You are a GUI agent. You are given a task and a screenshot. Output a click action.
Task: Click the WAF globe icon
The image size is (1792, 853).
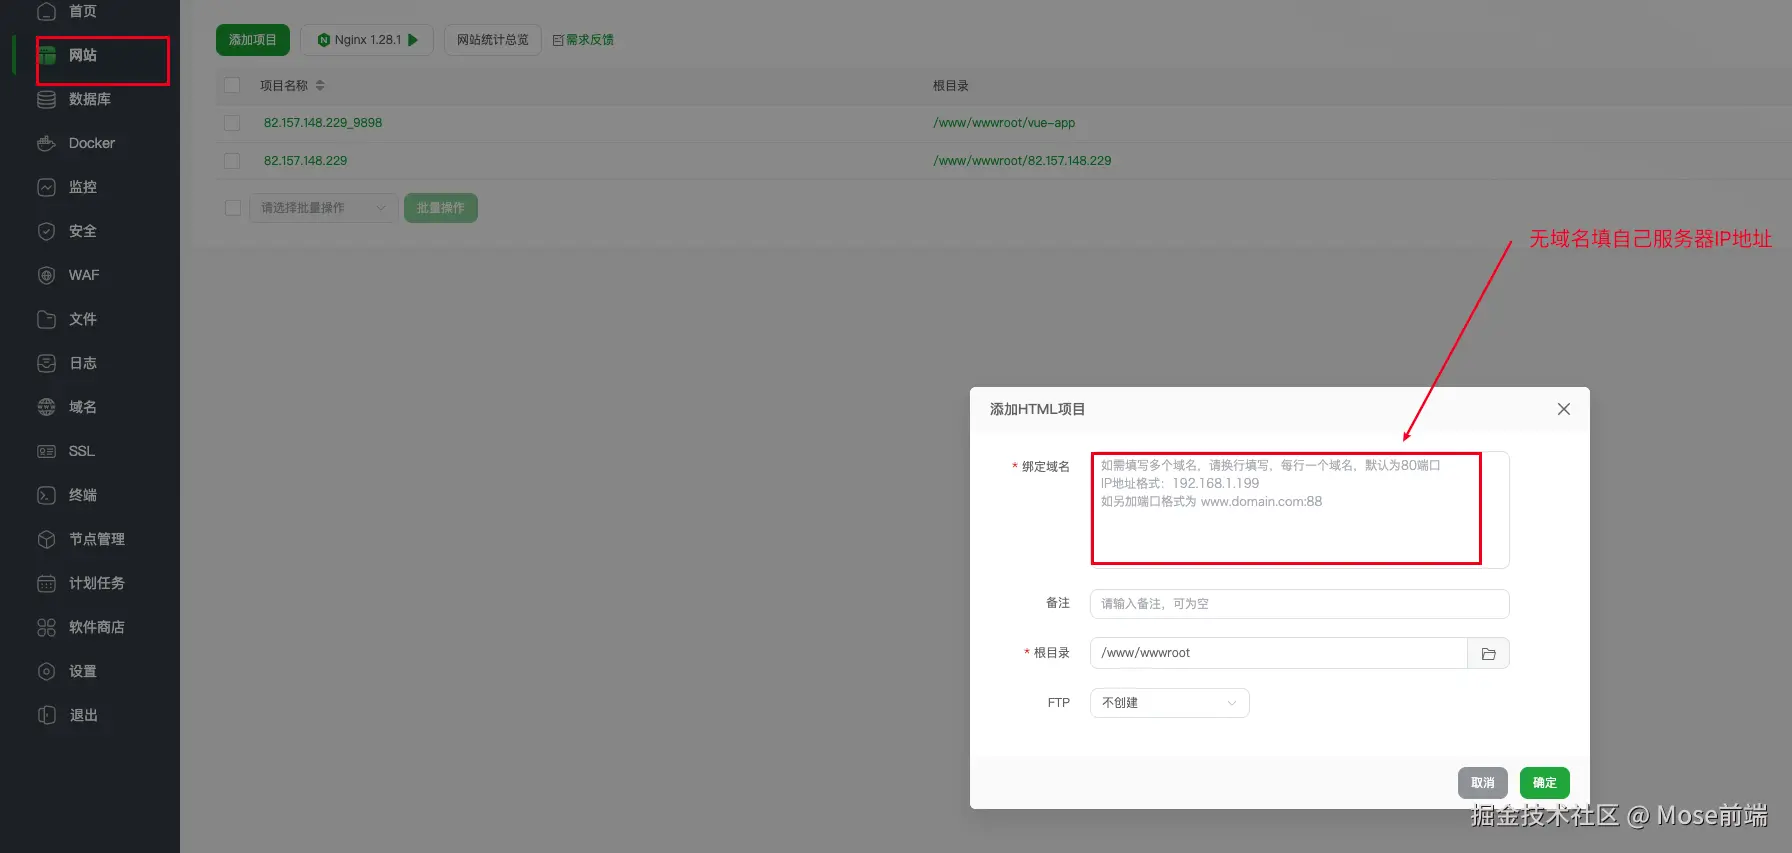pyautogui.click(x=46, y=275)
